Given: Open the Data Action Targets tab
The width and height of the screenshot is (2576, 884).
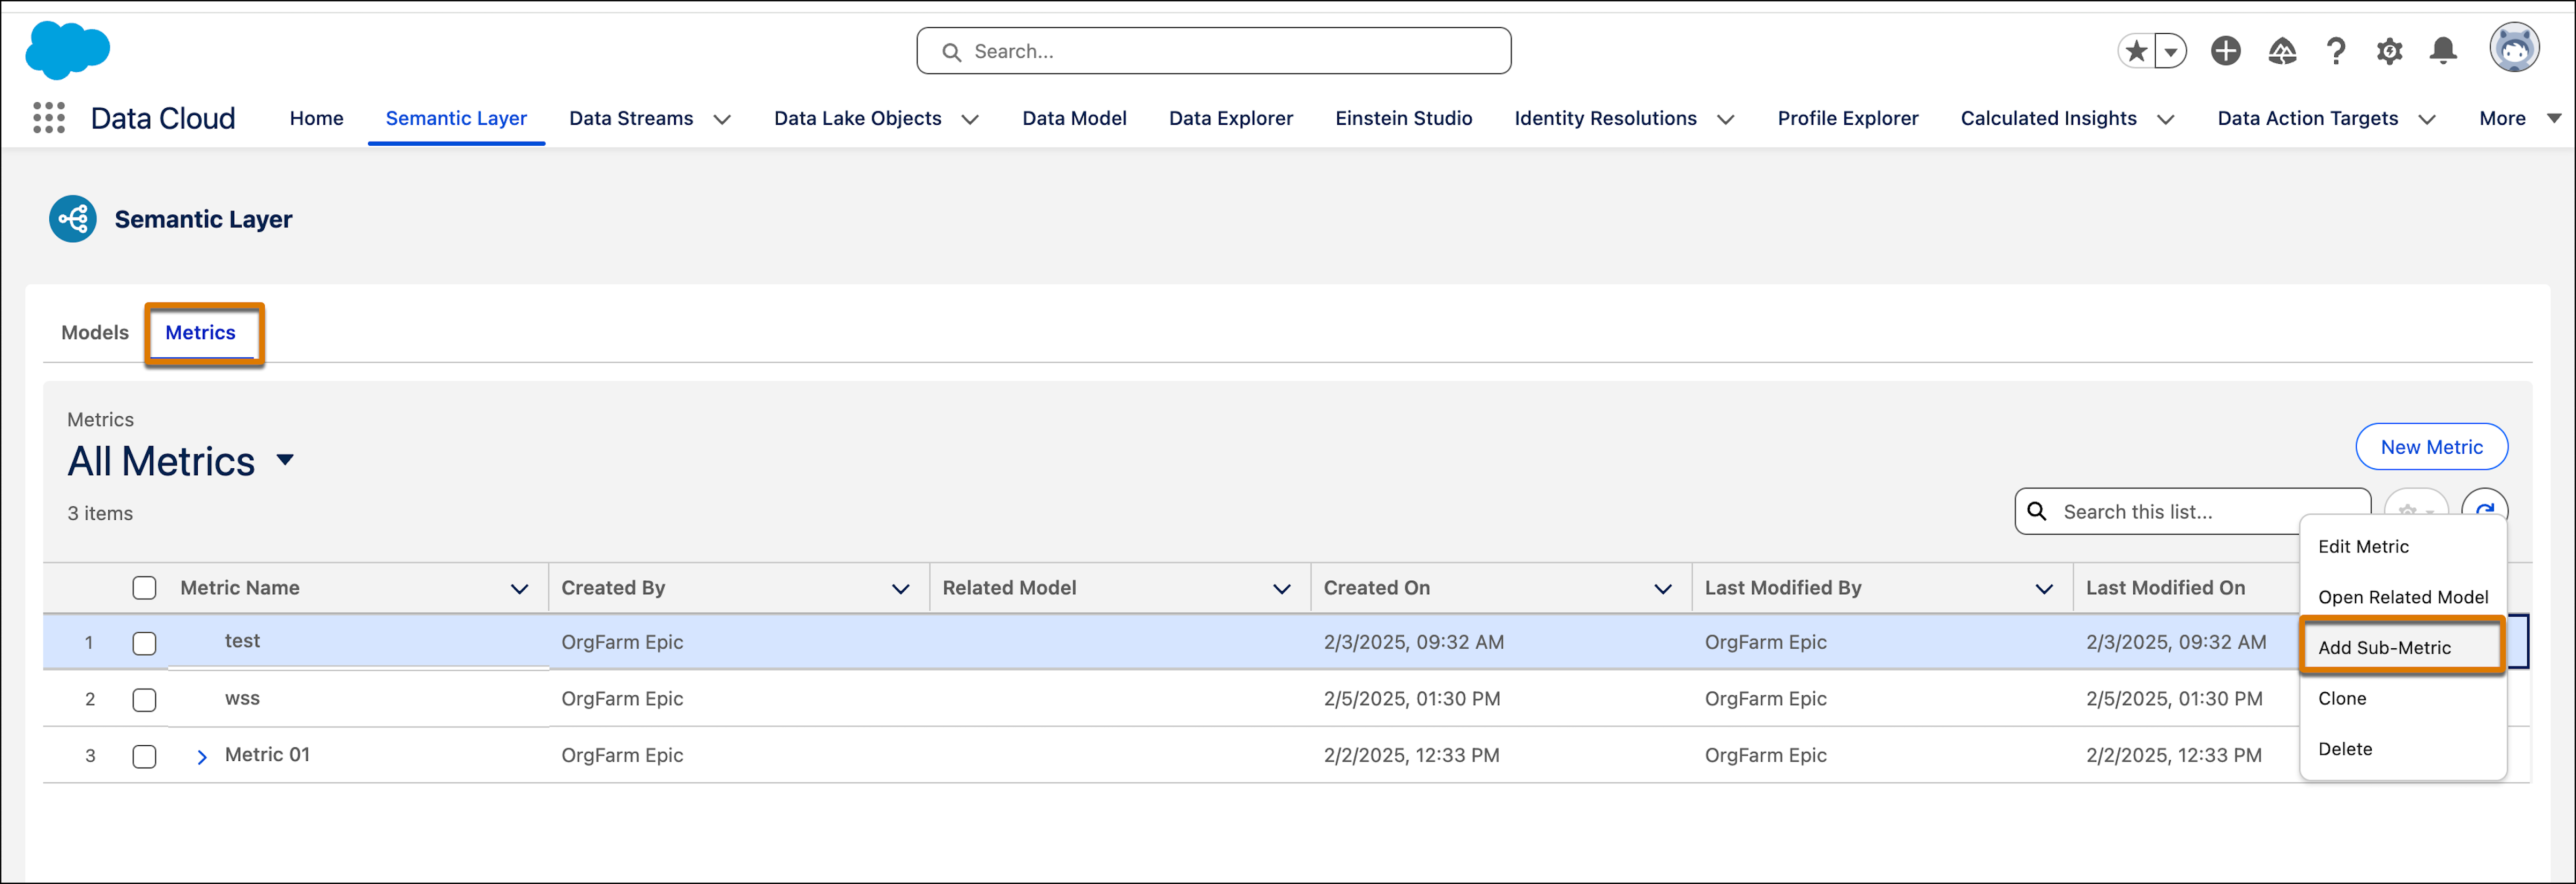Looking at the screenshot, I should tap(2308, 118).
